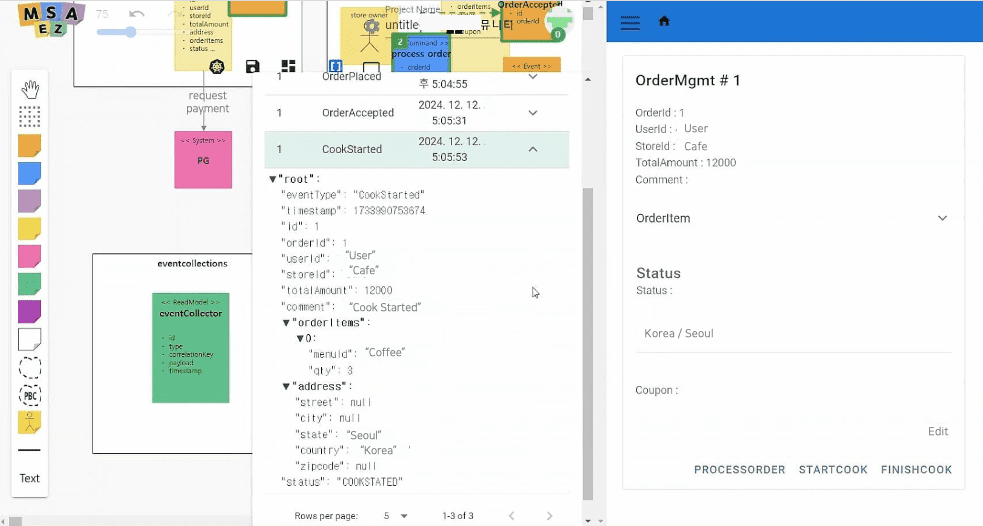983x526 pixels.
Task: Pick the orange Event sticker in palette
Action: (x=30, y=146)
